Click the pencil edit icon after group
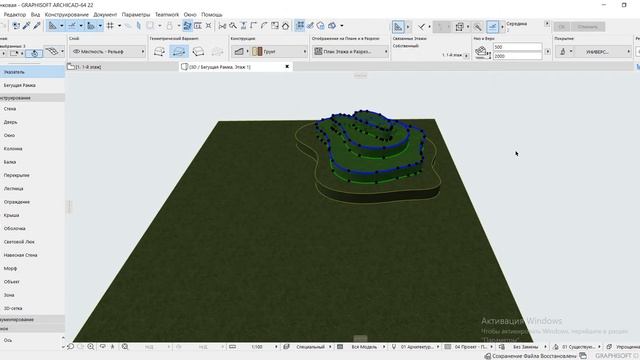Image resolution: width=640 pixels, height=360 pixels. click(310, 26)
